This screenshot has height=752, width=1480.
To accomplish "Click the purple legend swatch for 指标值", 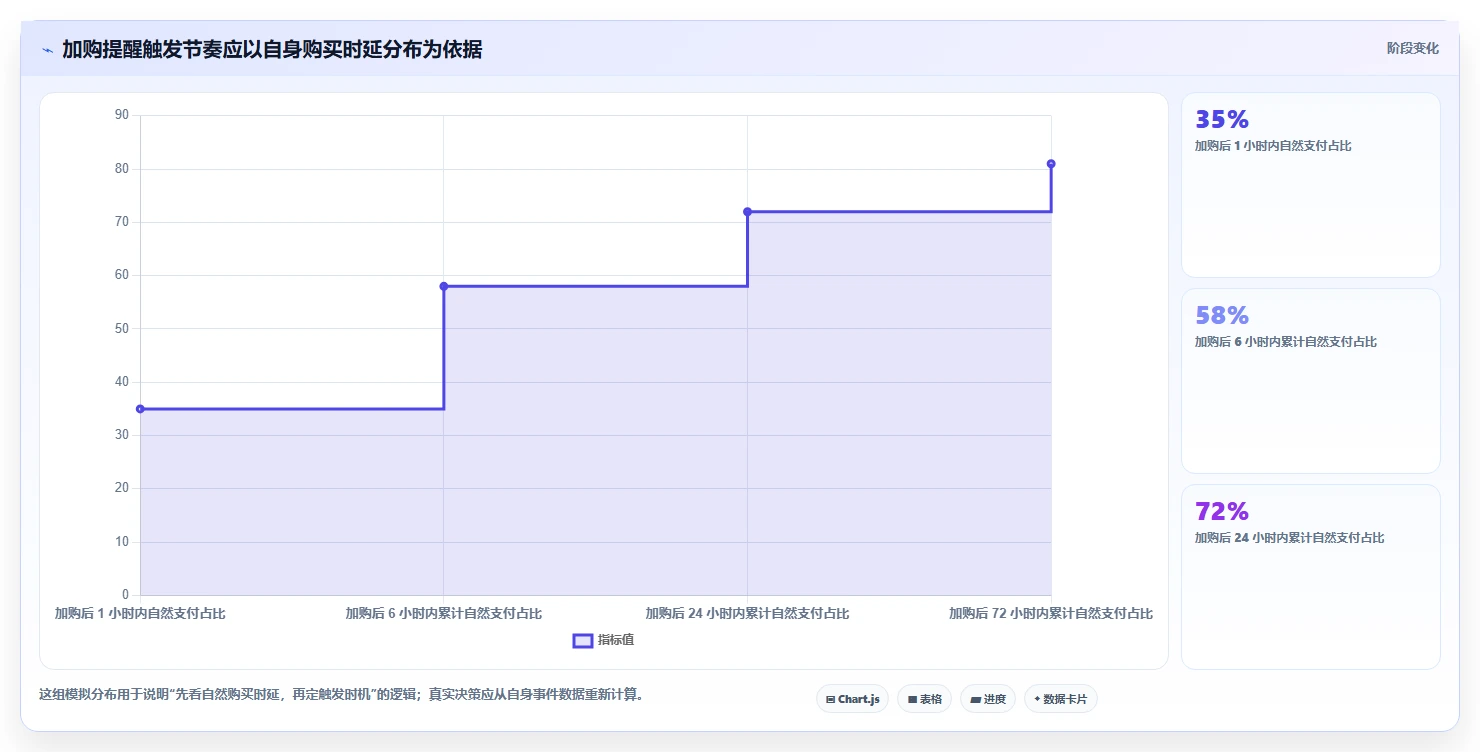I will coord(582,640).
